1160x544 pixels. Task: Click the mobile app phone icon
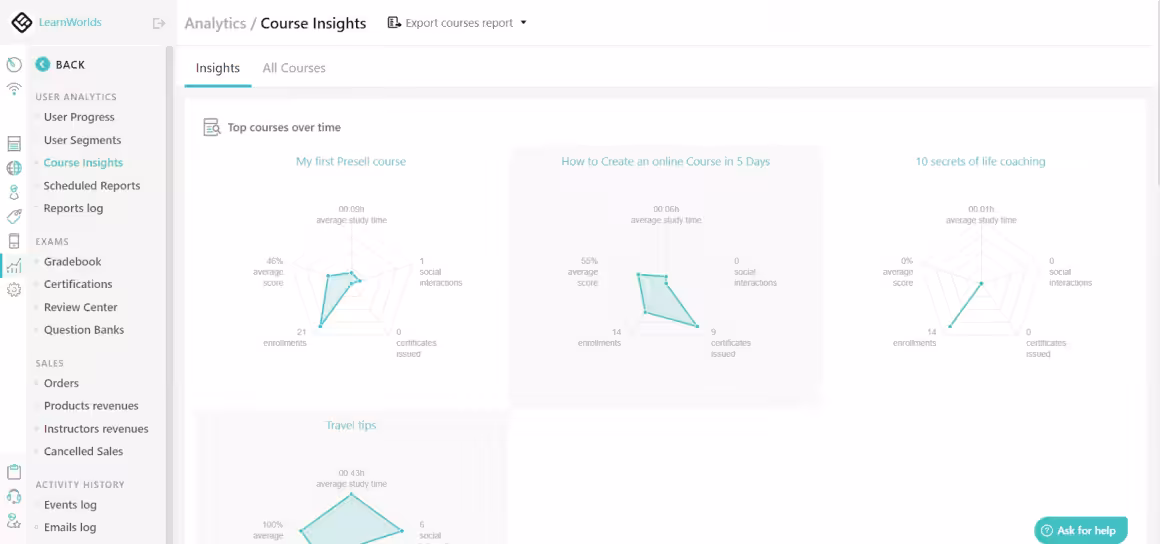click(x=14, y=241)
